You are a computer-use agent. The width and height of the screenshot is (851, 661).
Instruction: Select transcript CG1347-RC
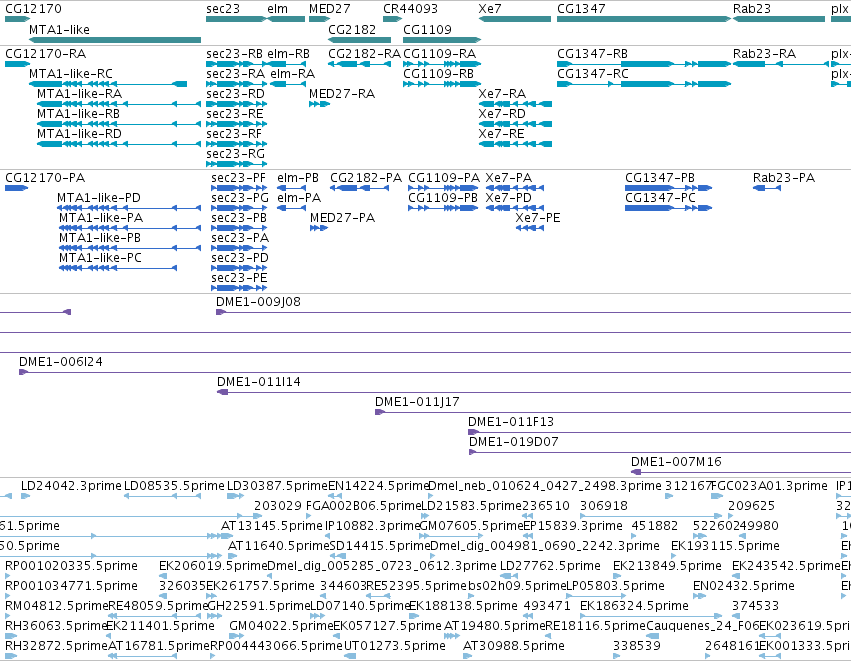(644, 84)
